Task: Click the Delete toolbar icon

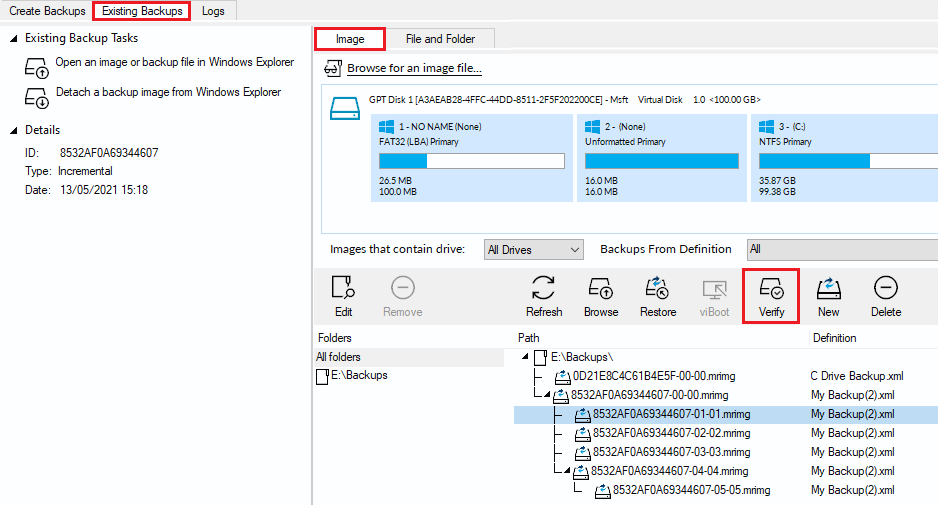Action: pos(885,296)
